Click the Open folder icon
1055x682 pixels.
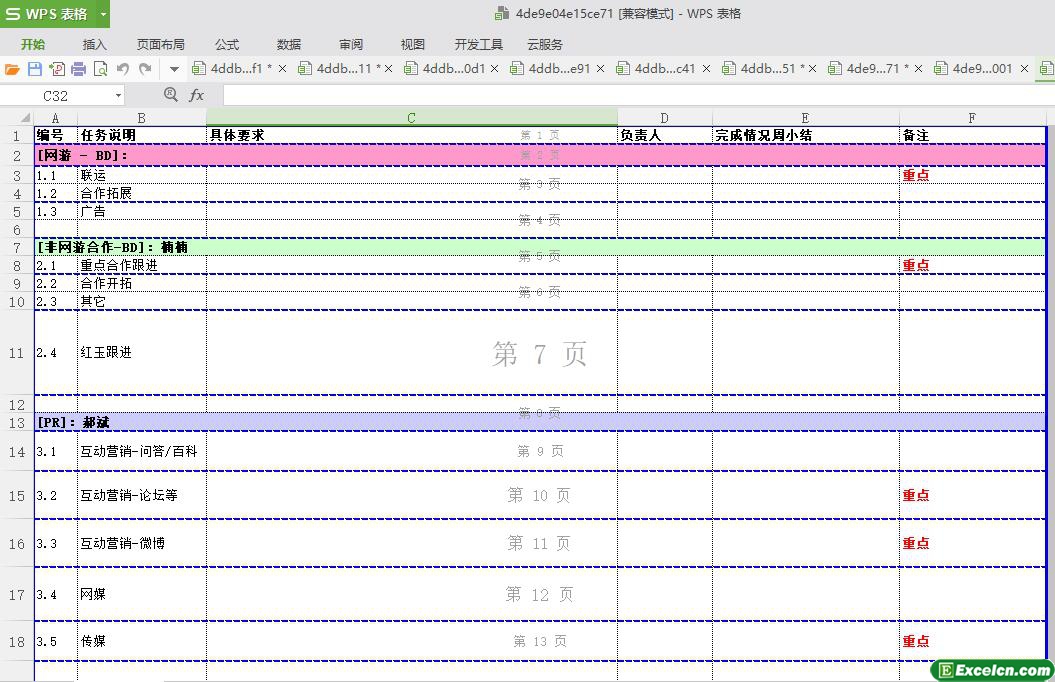click(12, 69)
